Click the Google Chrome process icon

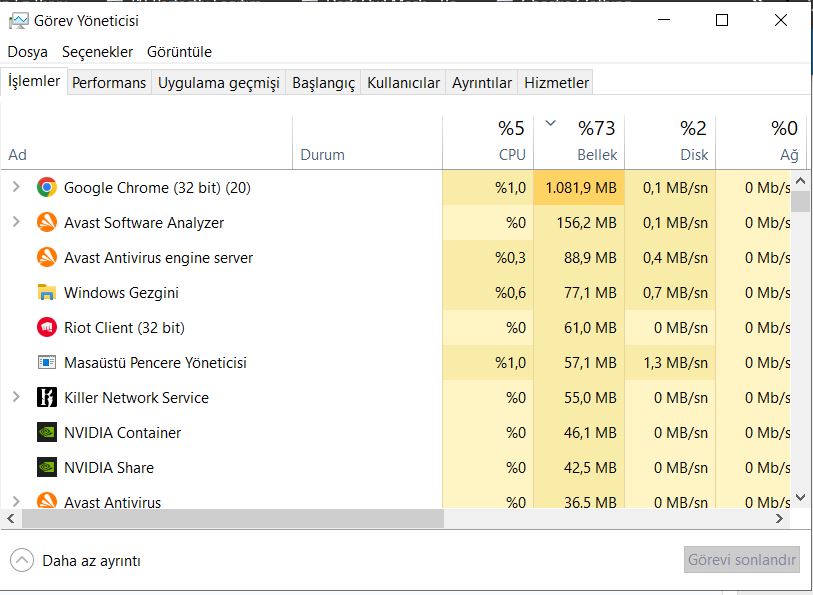(x=46, y=187)
